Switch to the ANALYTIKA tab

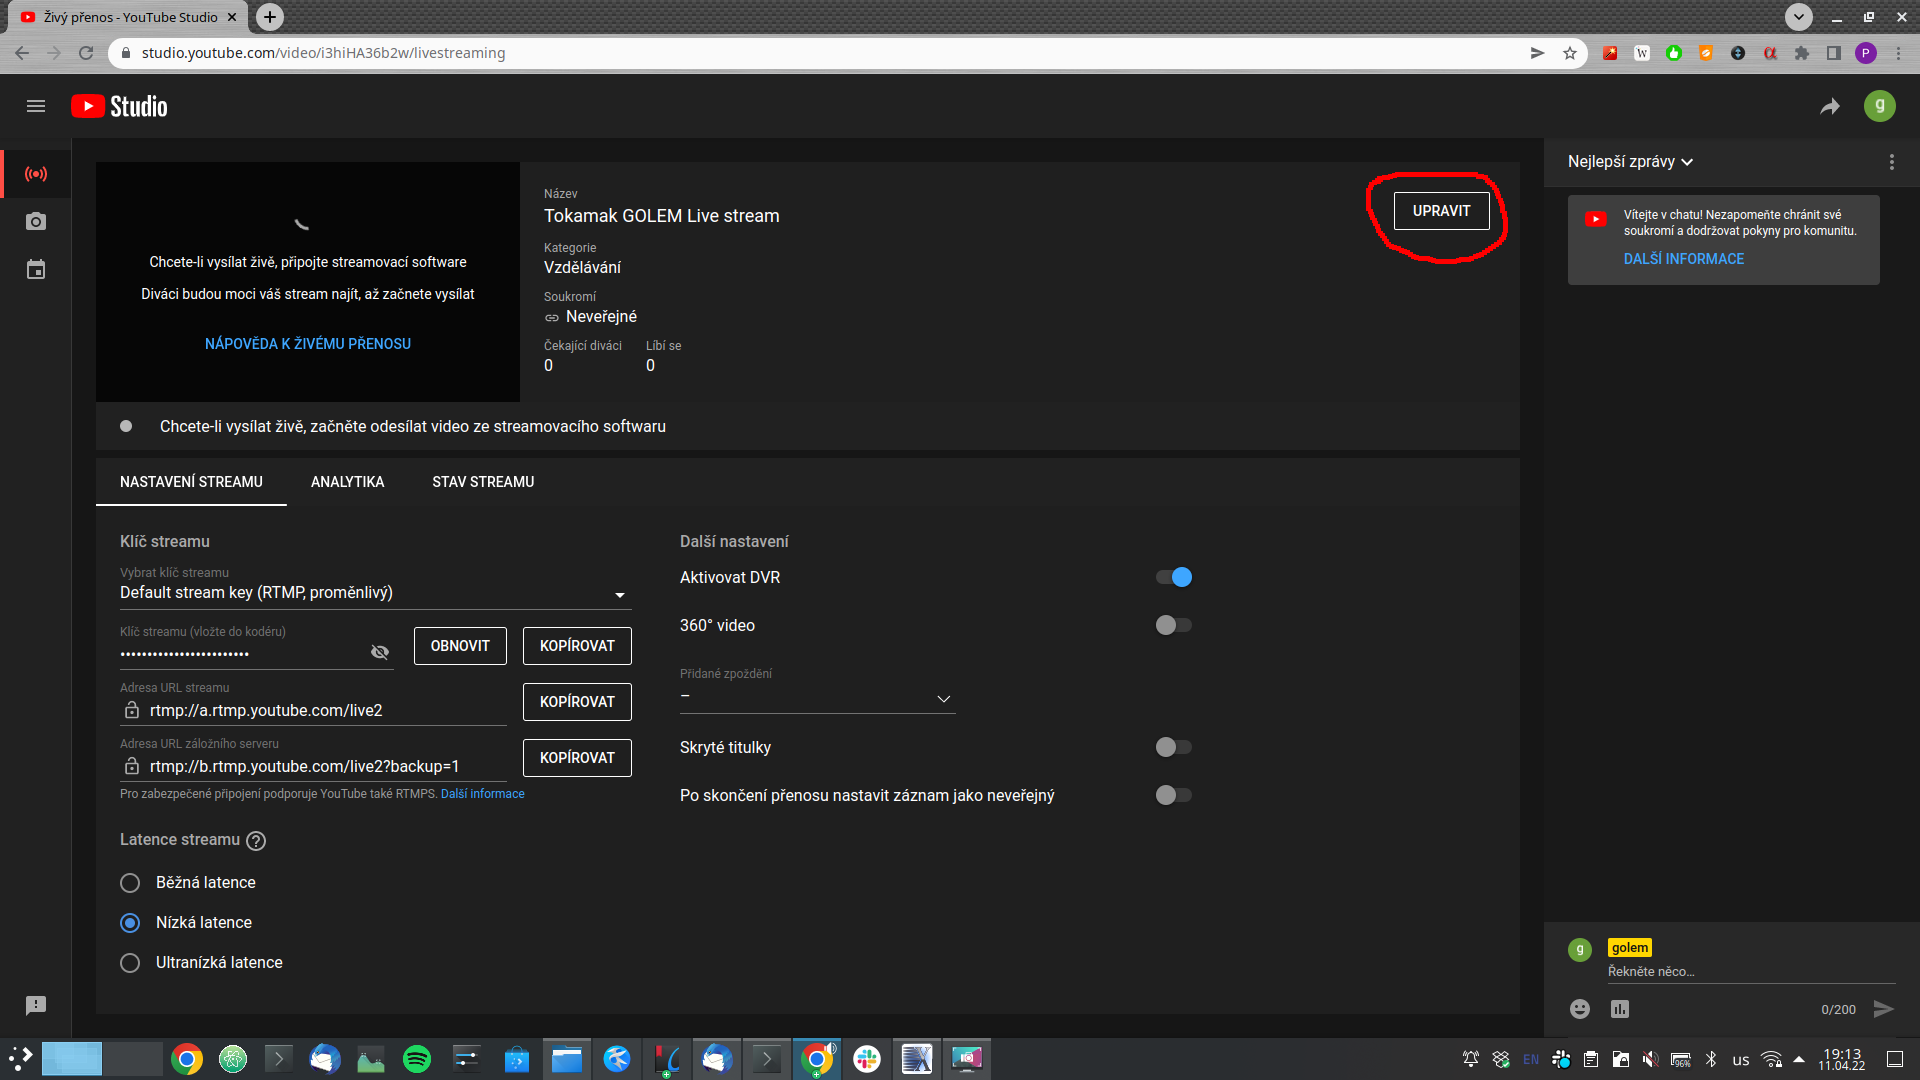[x=347, y=482]
